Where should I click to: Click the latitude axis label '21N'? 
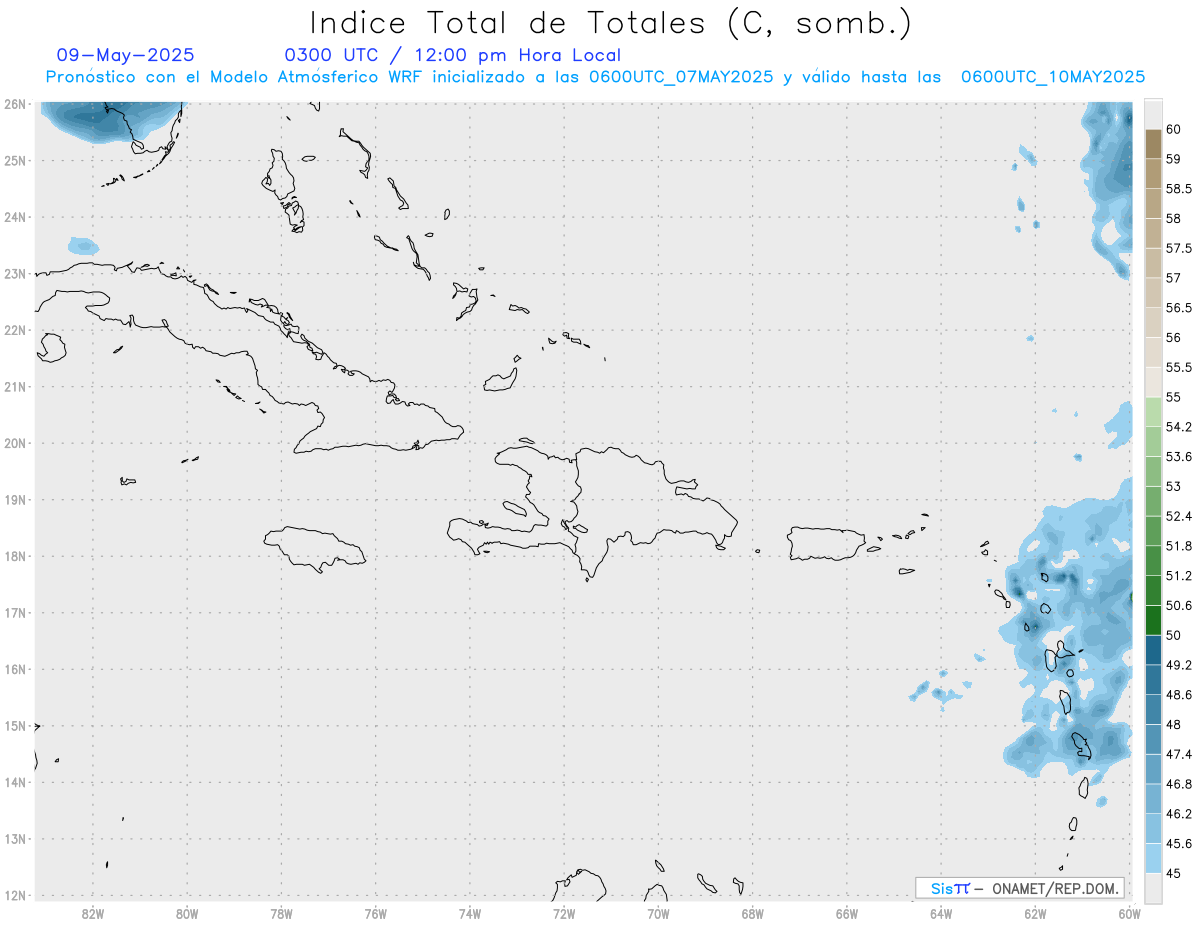(x=14, y=387)
